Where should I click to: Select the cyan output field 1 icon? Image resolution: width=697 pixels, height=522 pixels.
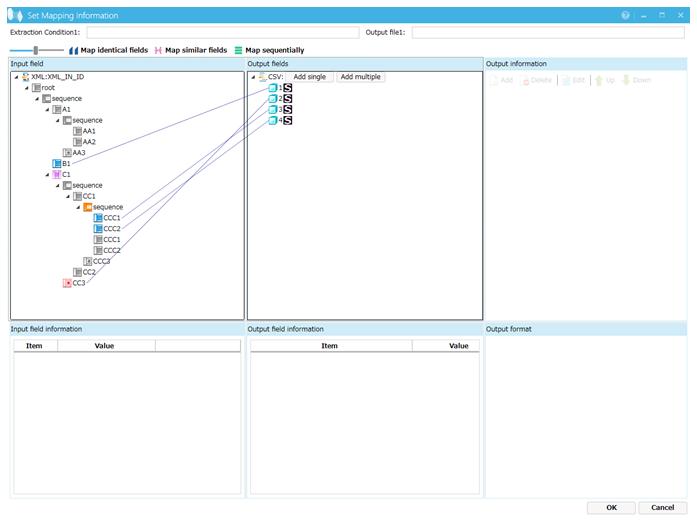coord(271,88)
